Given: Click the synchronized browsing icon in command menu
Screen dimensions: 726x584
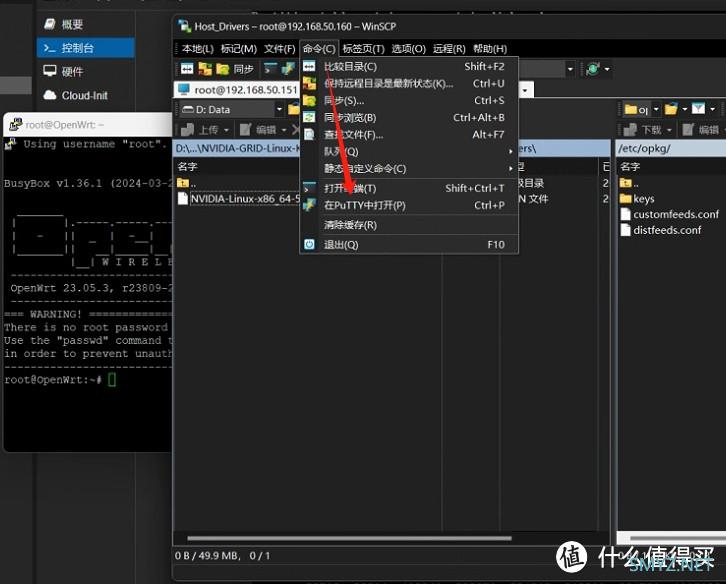Looking at the screenshot, I should pyautogui.click(x=309, y=118).
